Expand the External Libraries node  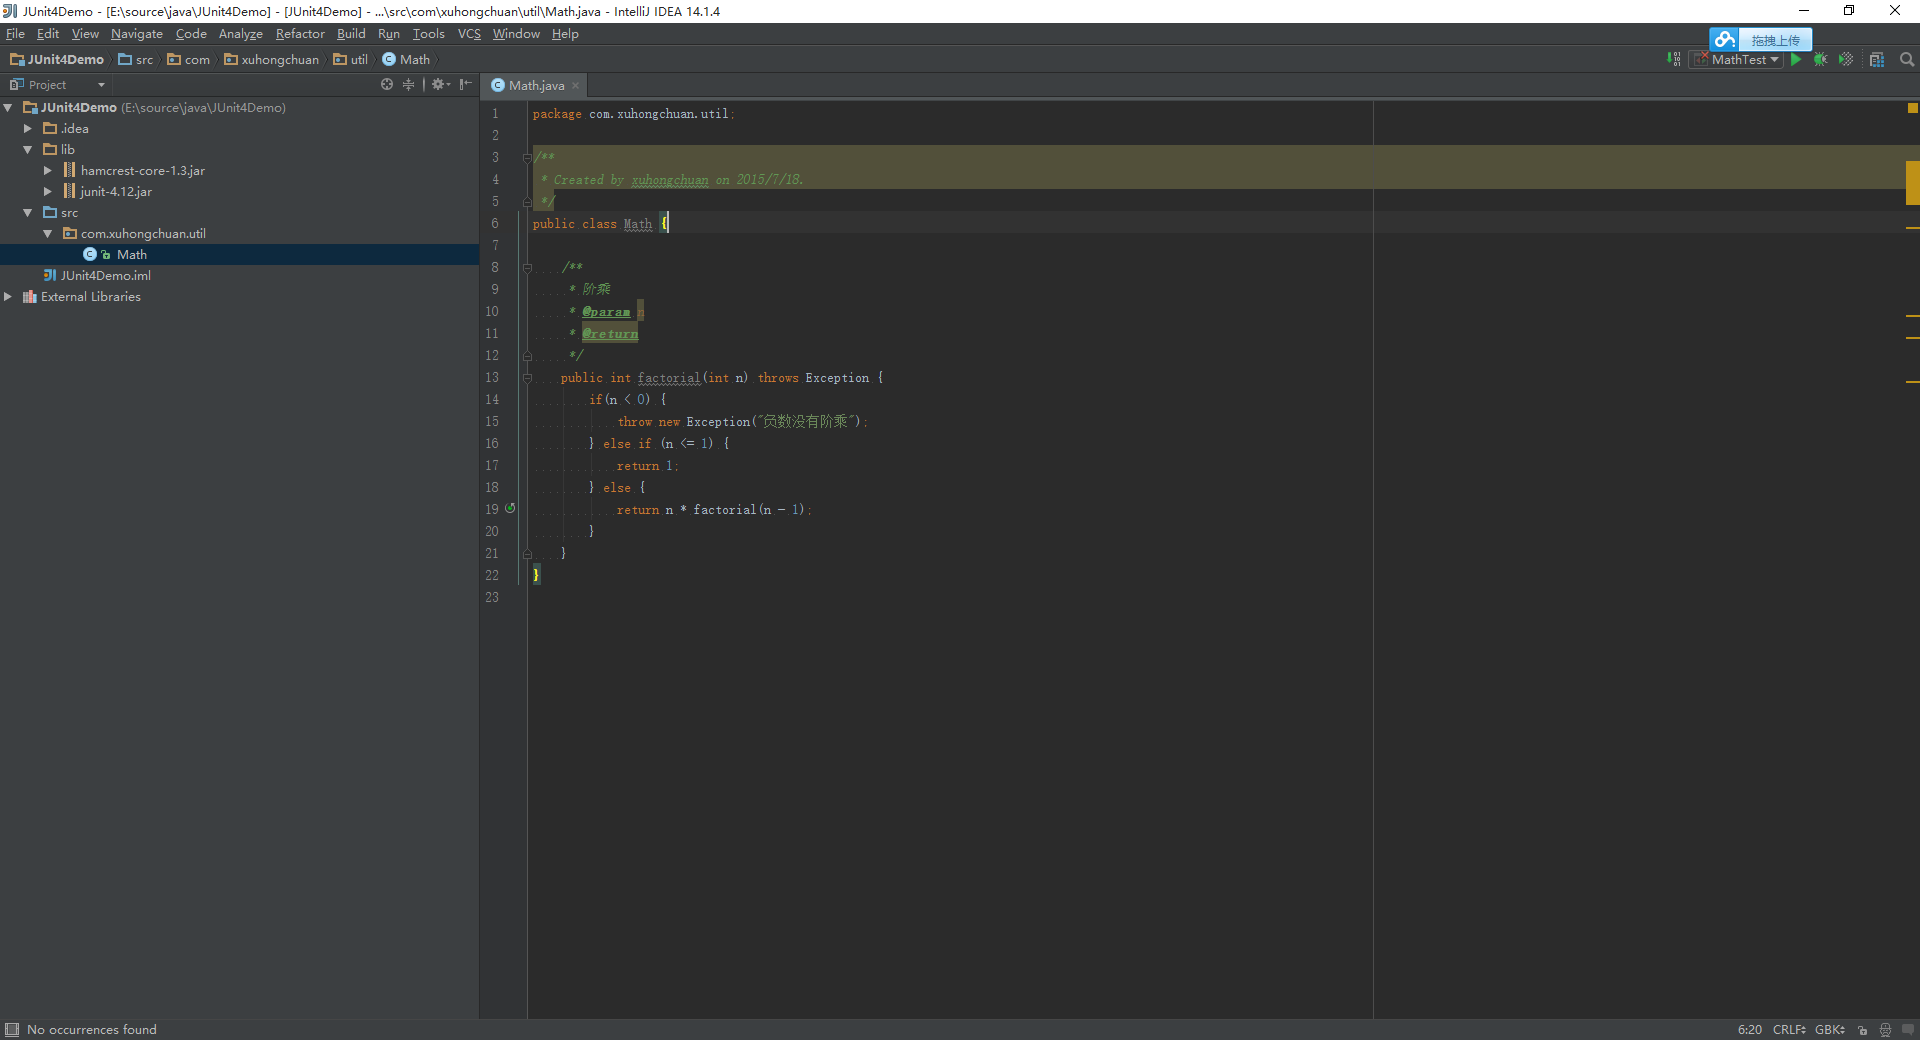click(8, 297)
